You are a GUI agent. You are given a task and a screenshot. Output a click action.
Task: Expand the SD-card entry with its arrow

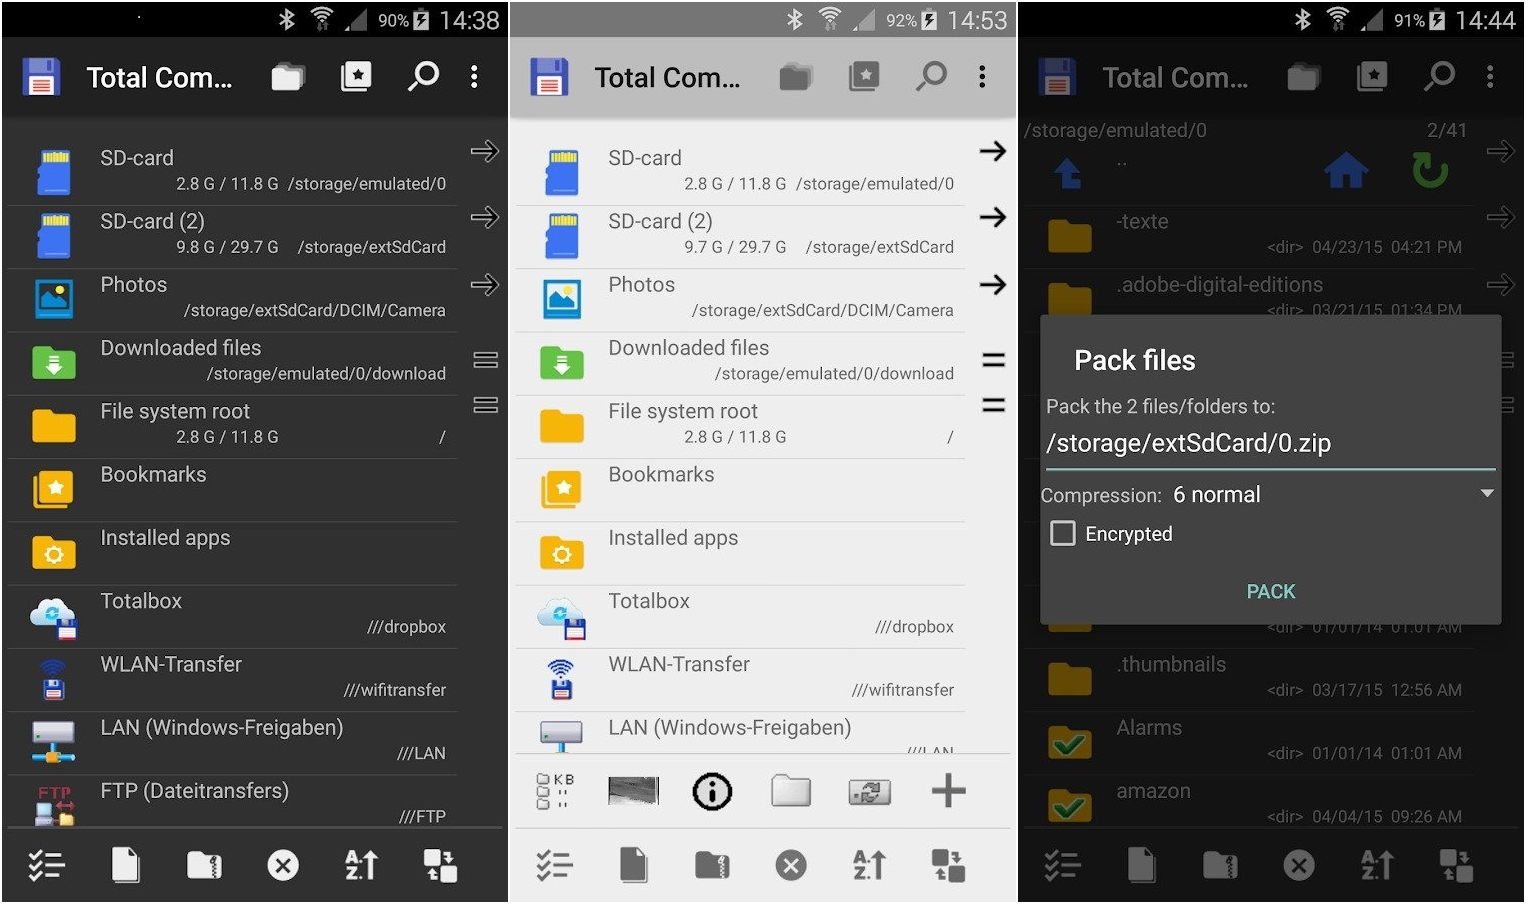point(486,151)
